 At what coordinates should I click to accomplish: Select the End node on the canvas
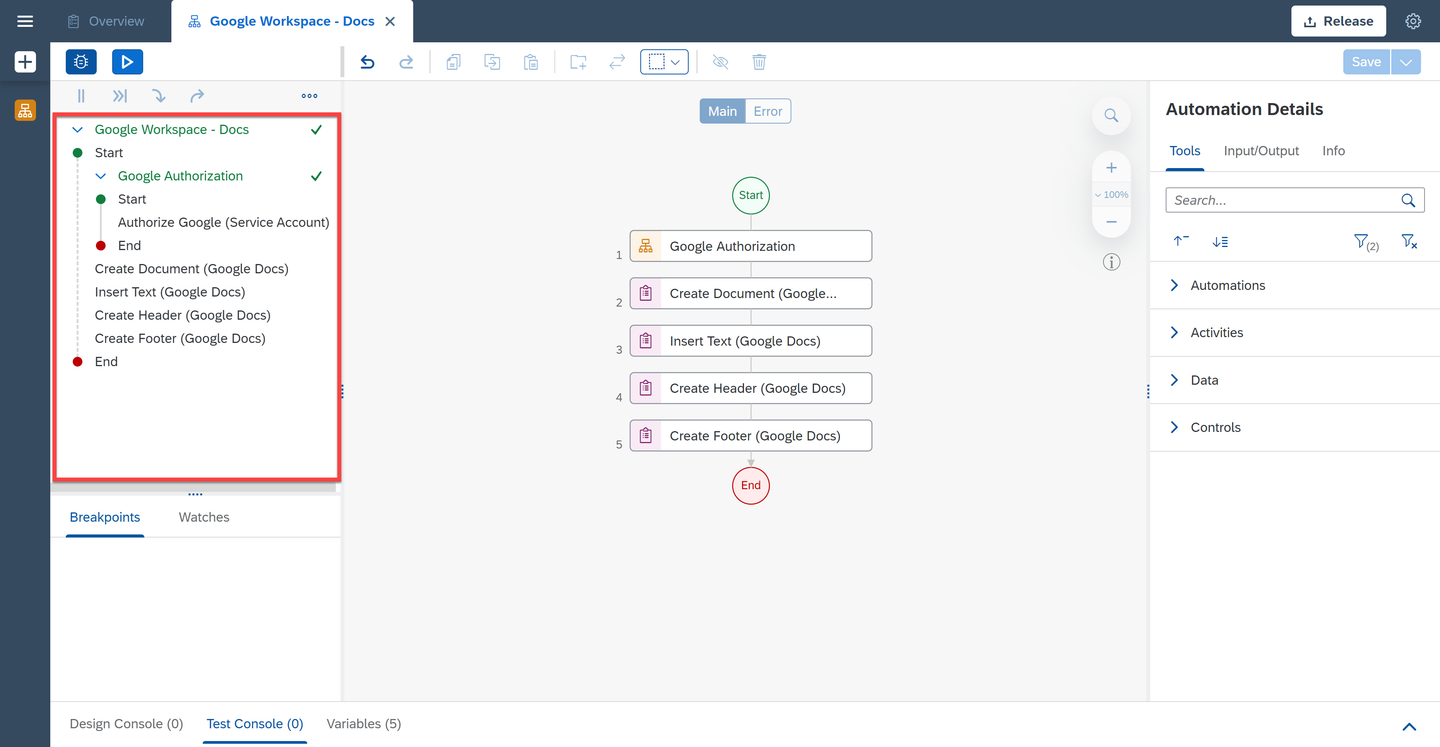click(x=751, y=485)
